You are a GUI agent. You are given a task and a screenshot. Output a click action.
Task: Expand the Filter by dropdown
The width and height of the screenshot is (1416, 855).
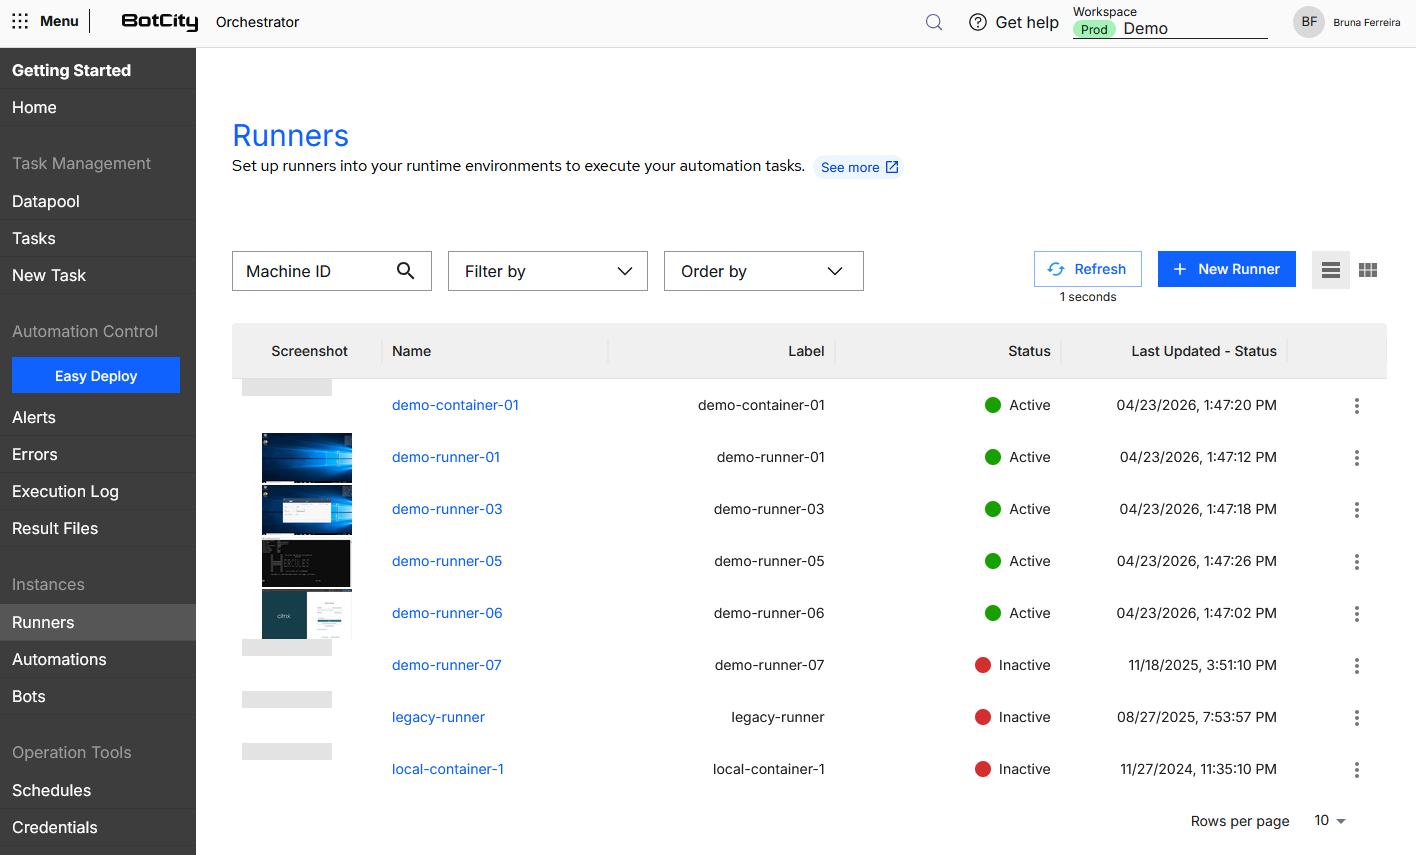coord(548,271)
